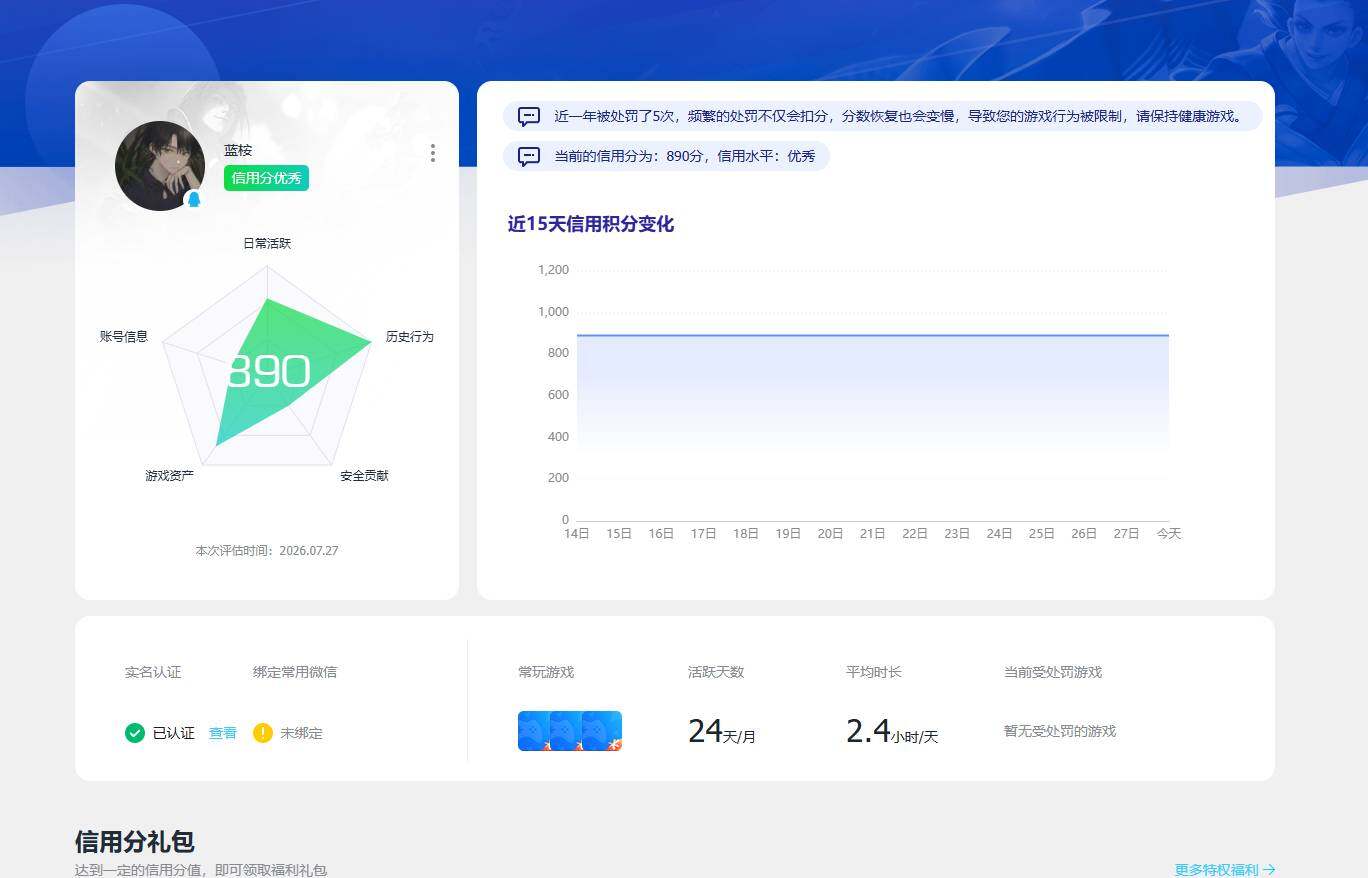Click the 20日 label on chart axis
This screenshot has width=1368, height=878.
click(830, 534)
